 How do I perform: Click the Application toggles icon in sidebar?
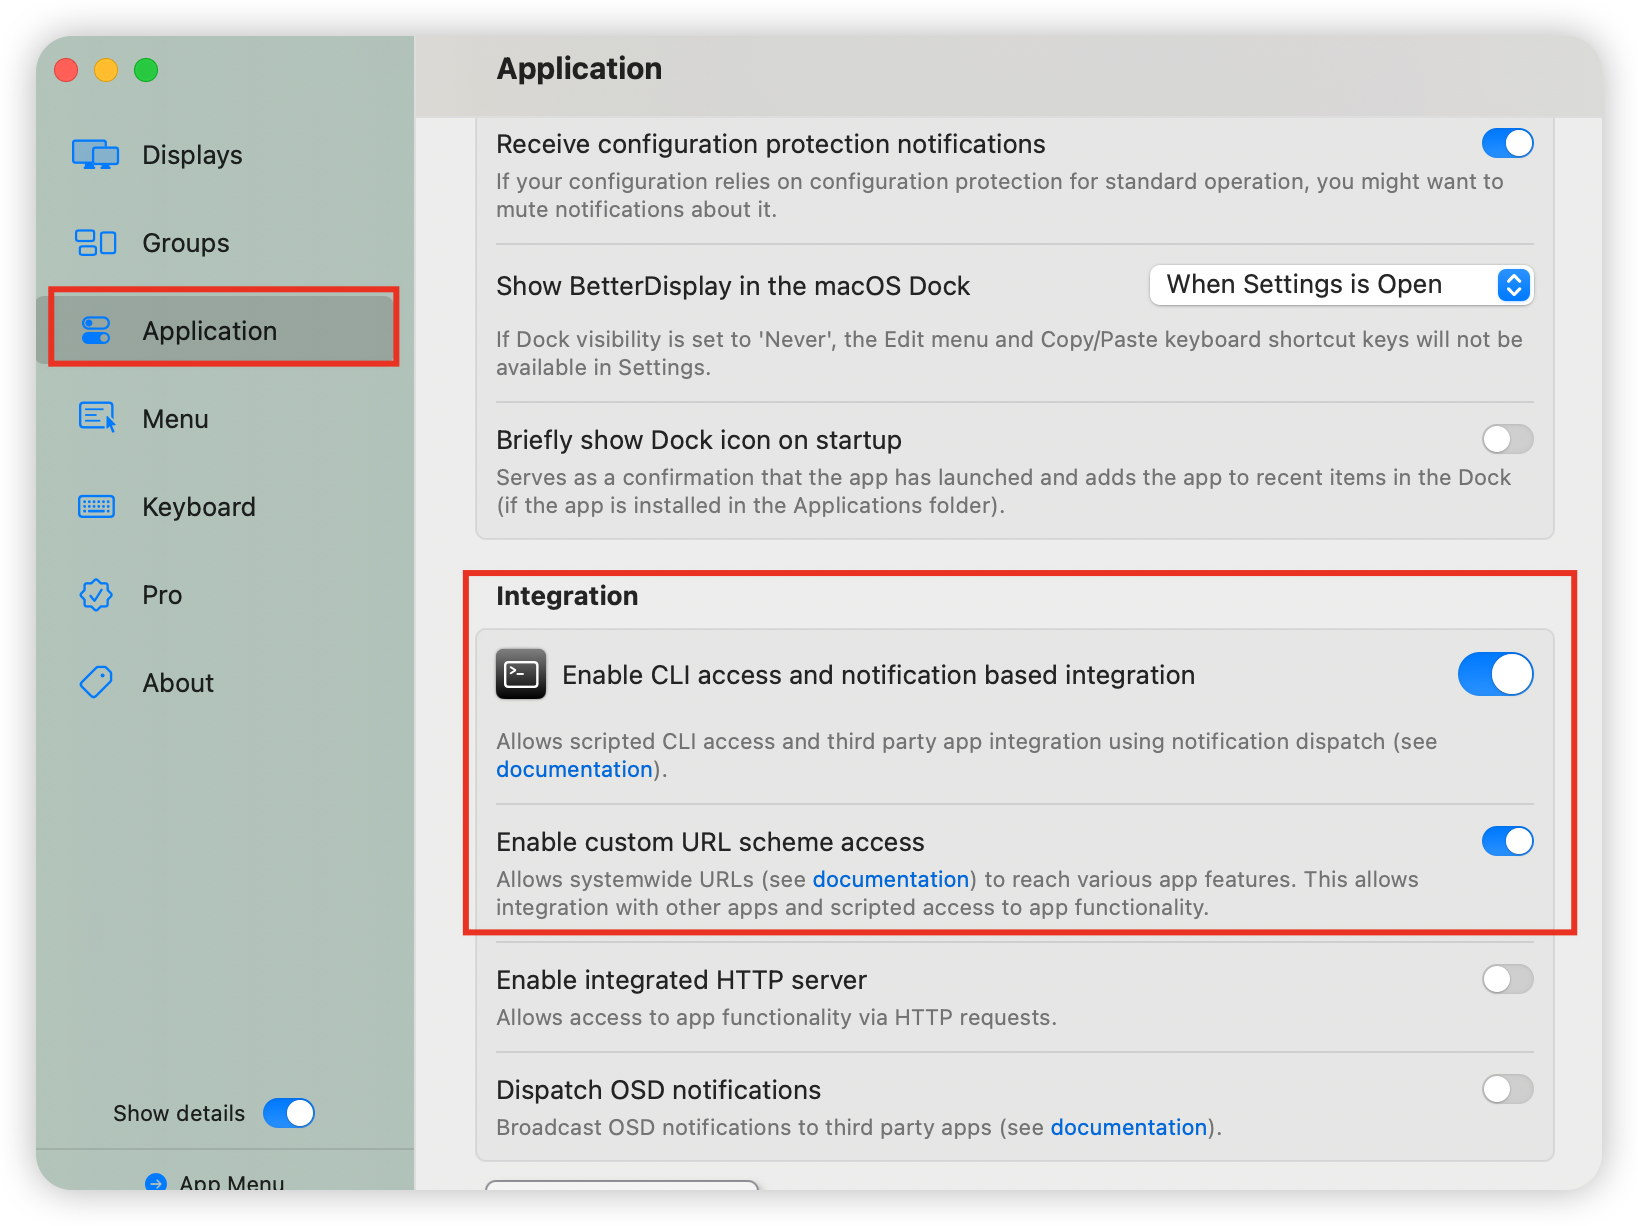(x=95, y=331)
